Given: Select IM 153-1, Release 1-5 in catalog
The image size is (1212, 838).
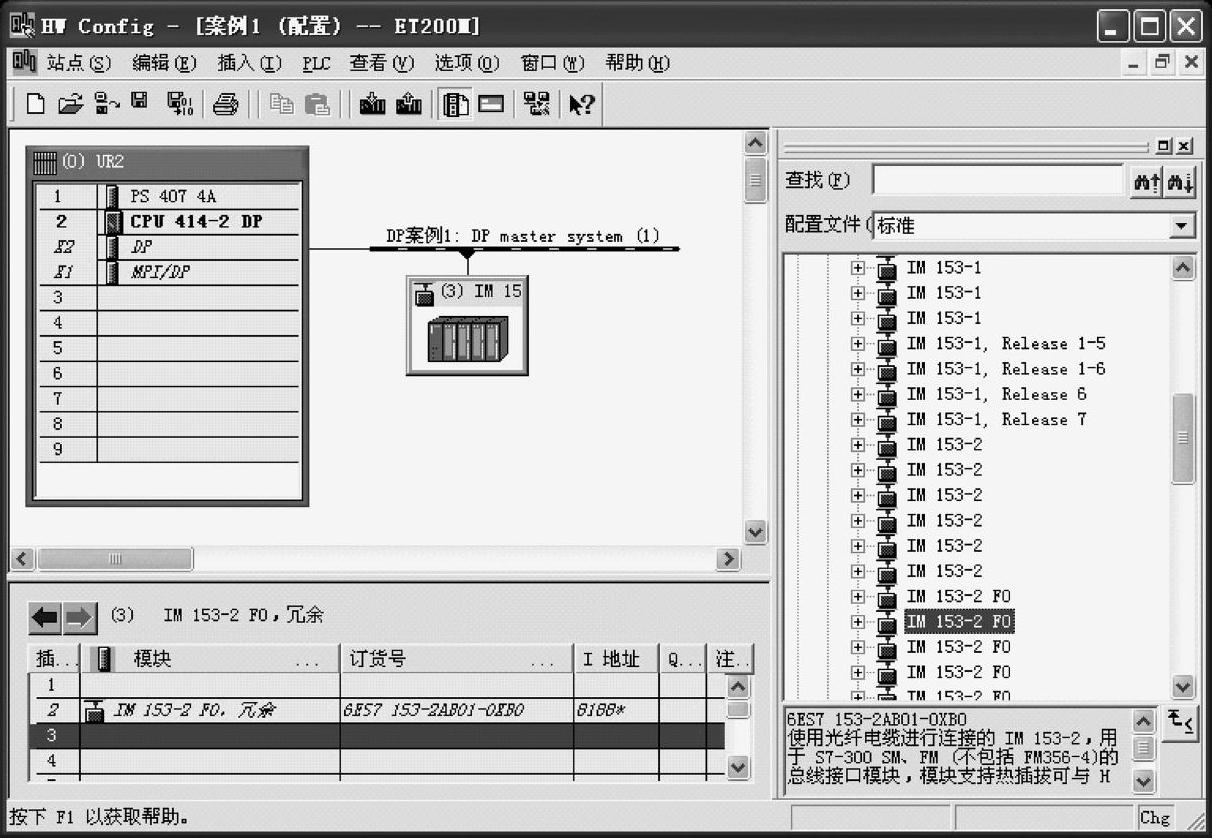Looking at the screenshot, I should pos(1006,344).
